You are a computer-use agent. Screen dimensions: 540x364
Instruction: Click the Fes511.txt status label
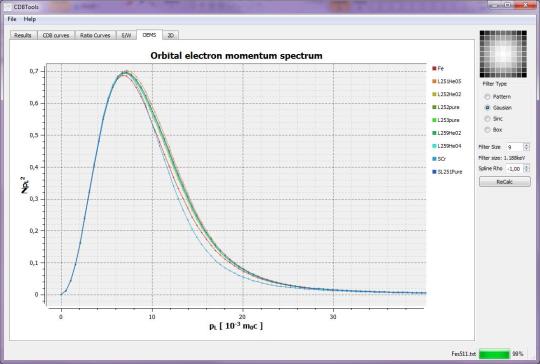464,354
